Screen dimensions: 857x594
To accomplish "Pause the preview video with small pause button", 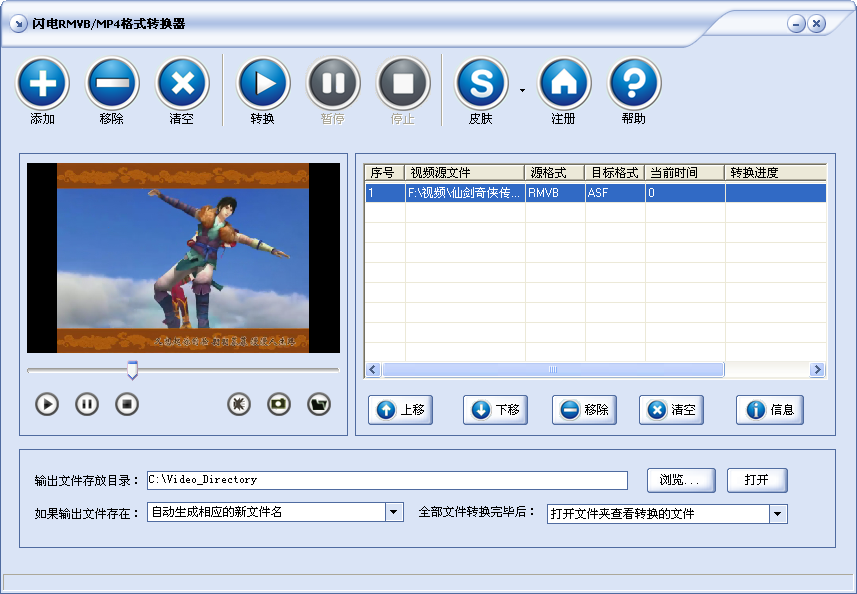I will [x=87, y=404].
